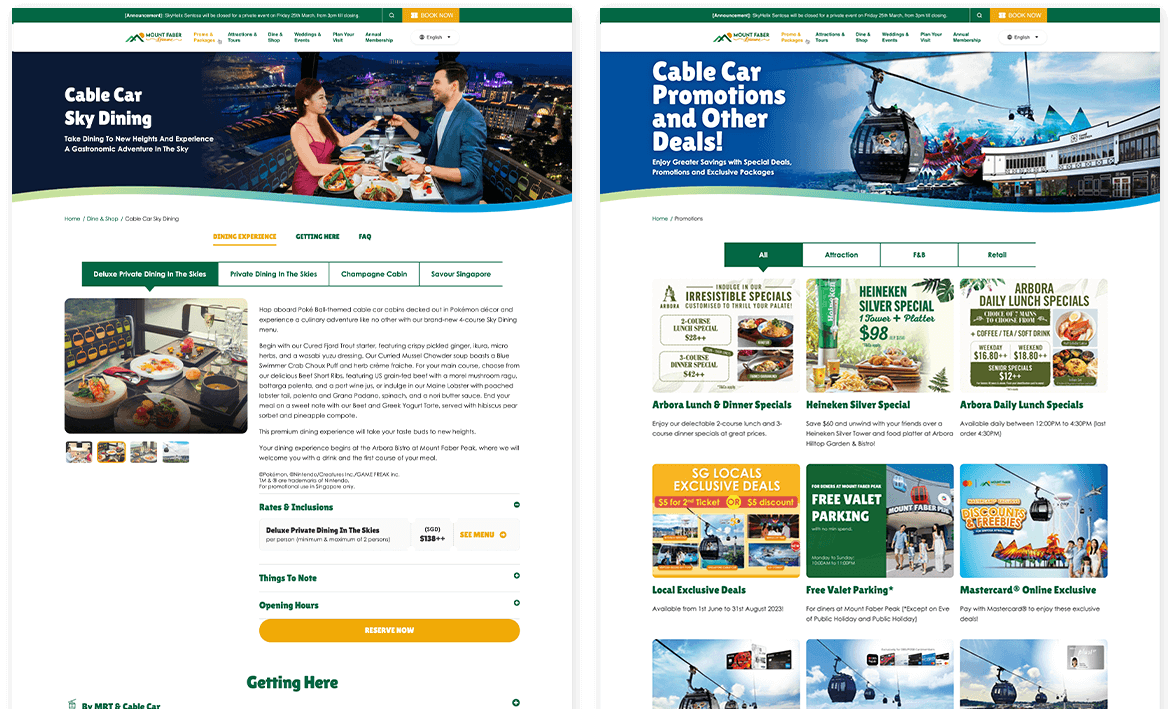Open English language dropdown on Sky Dining page
Image resolution: width=1172 pixels, height=709 pixels.
click(435, 37)
